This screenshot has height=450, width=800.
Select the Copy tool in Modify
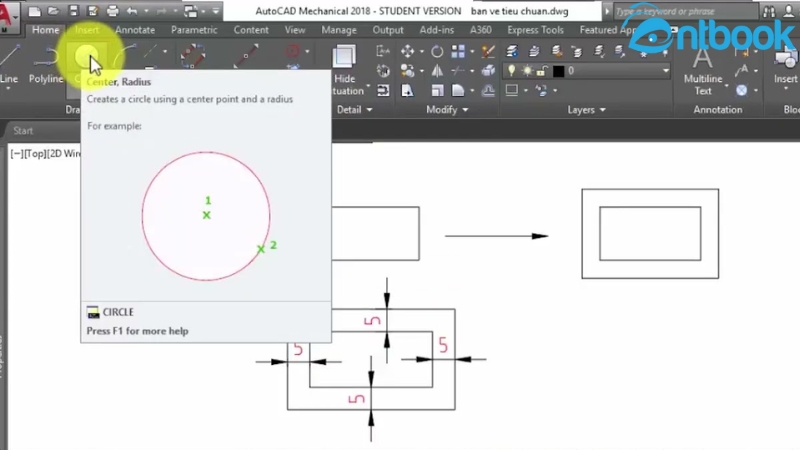407,70
